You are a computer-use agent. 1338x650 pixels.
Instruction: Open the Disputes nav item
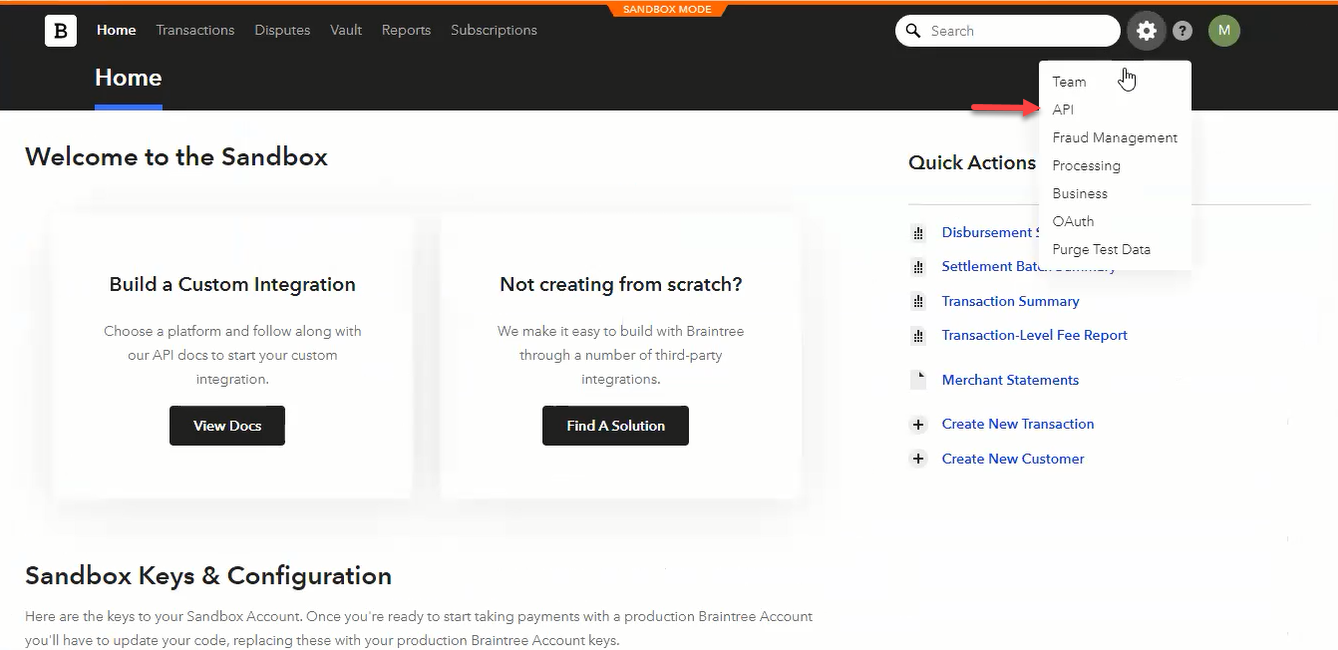coord(282,30)
